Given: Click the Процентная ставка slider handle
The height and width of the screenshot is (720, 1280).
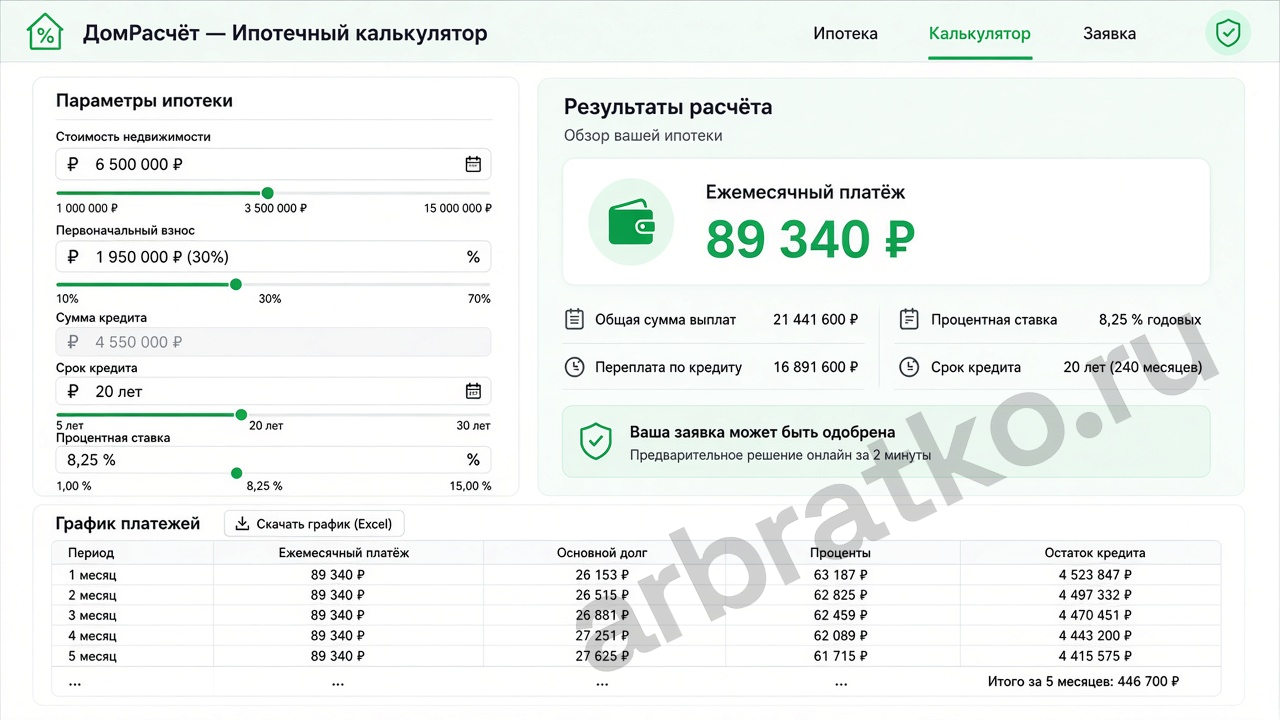Looking at the screenshot, I should (236, 473).
